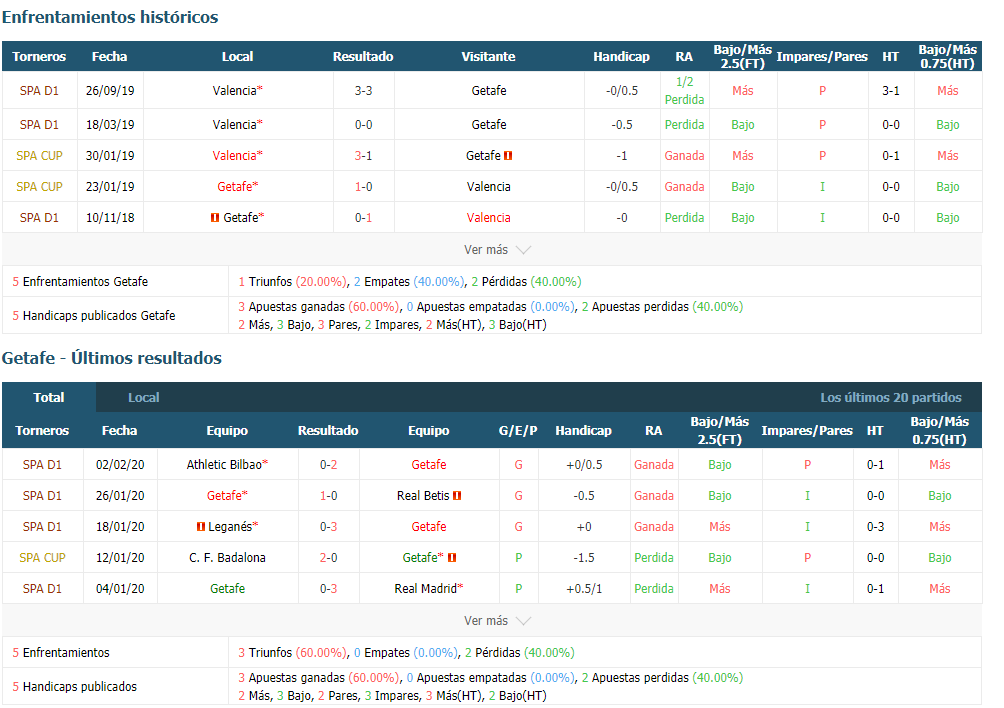Image resolution: width=1004 pixels, height=708 pixels.
Task: Expand Ver más under historical matchups
Action: tap(497, 250)
